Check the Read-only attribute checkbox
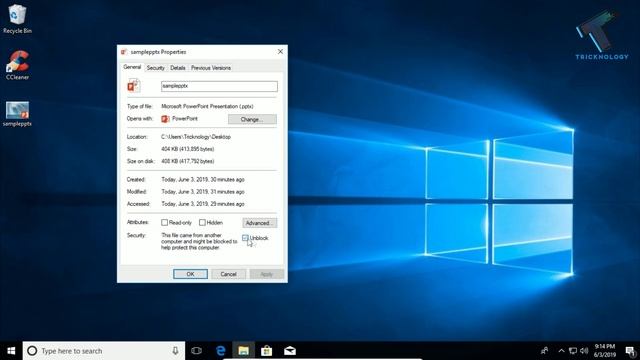Image resolution: width=640 pixels, height=360 pixels. (164, 222)
